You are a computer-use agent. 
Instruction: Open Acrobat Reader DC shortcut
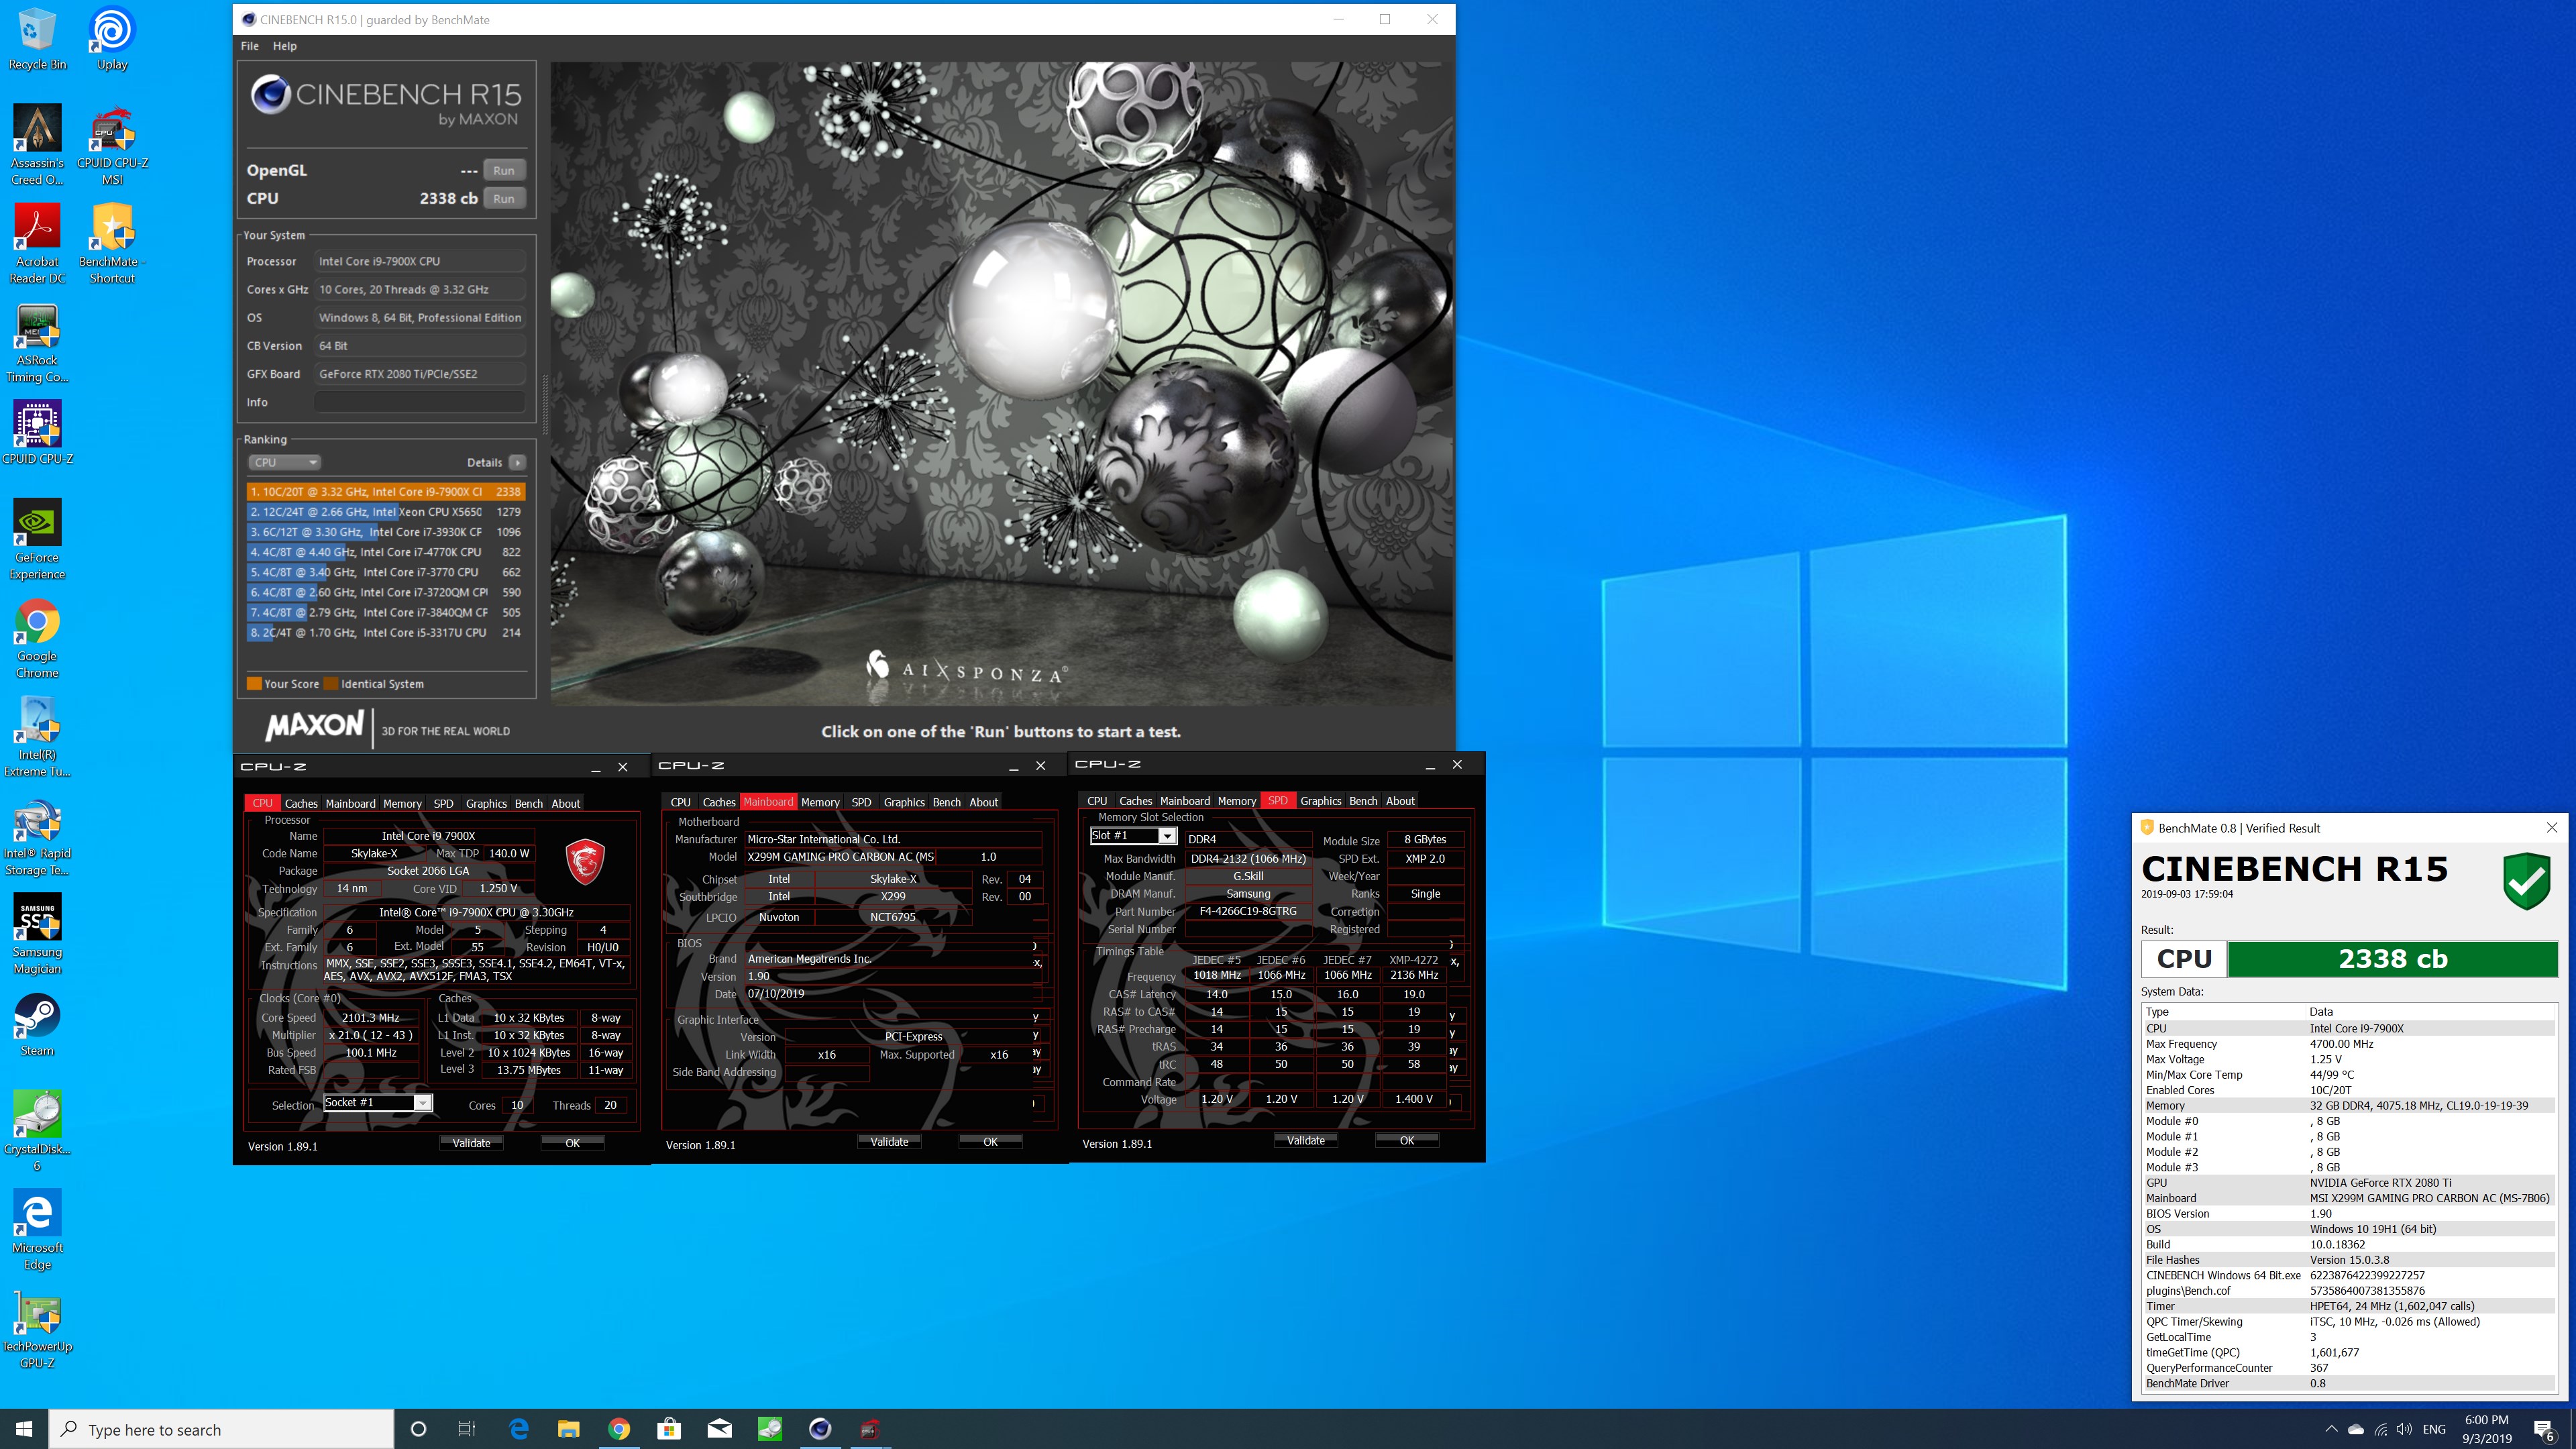pos(37,244)
